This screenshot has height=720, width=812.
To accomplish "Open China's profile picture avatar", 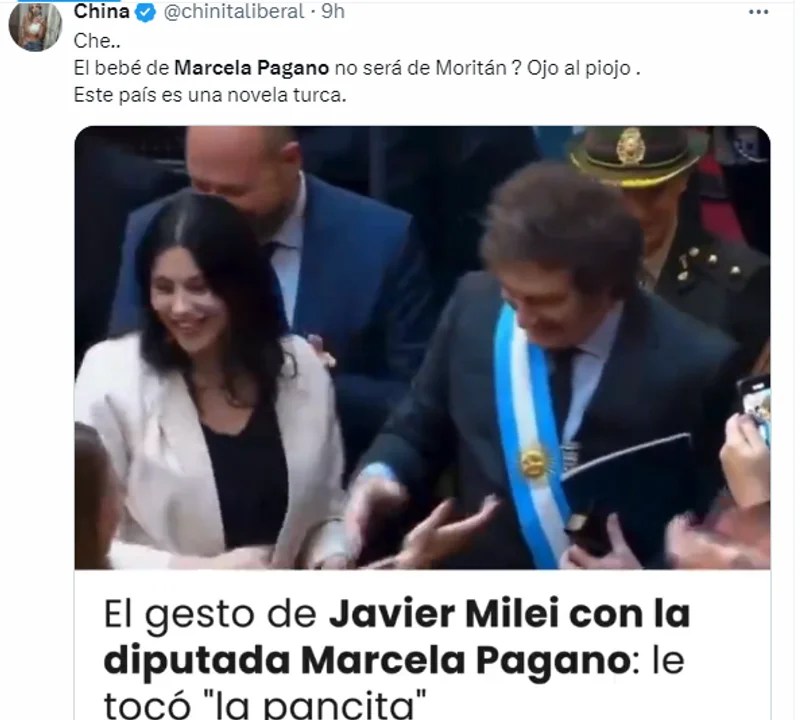I will tap(35, 24).
